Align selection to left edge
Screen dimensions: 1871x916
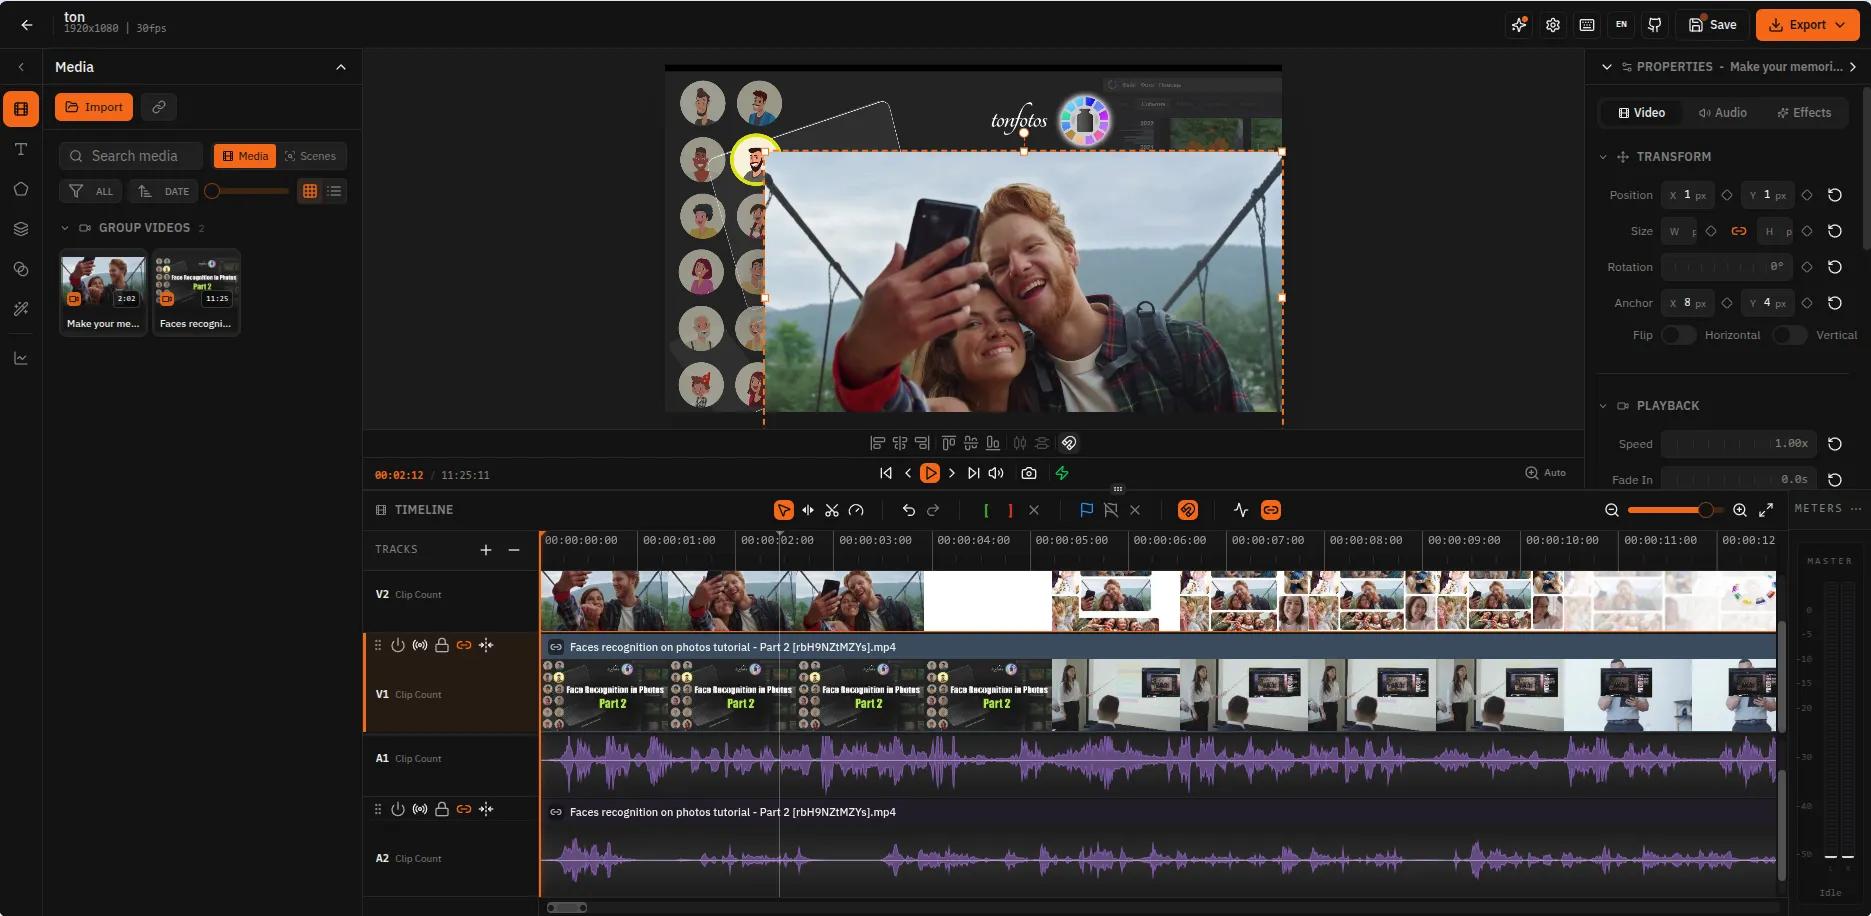pyautogui.click(x=877, y=443)
